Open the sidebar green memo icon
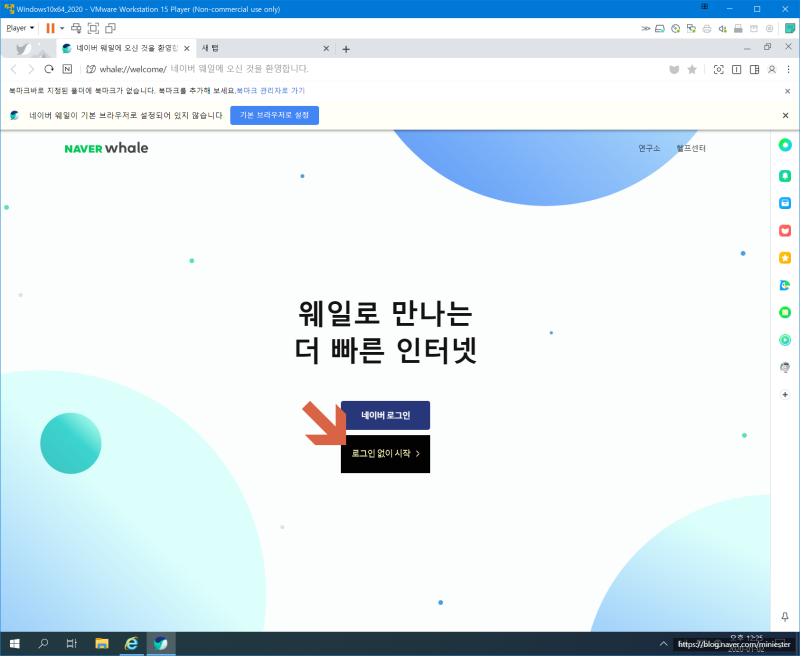 (785, 312)
